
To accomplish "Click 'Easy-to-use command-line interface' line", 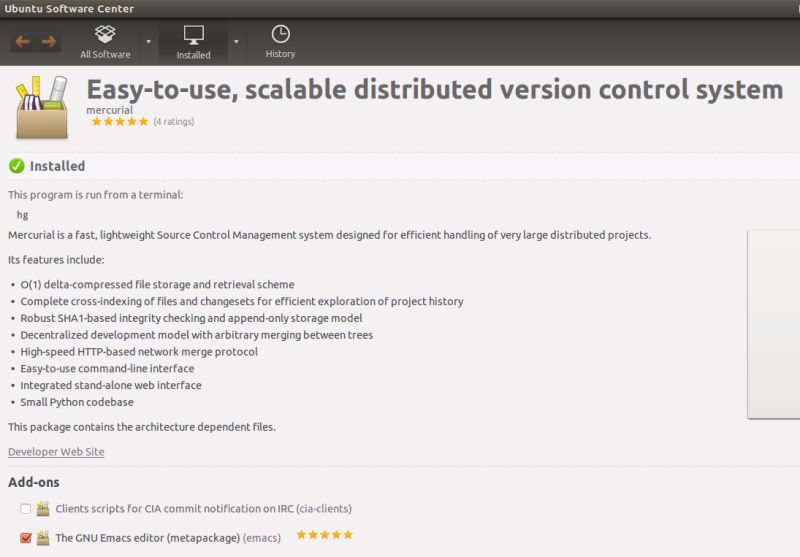I will [x=107, y=368].
